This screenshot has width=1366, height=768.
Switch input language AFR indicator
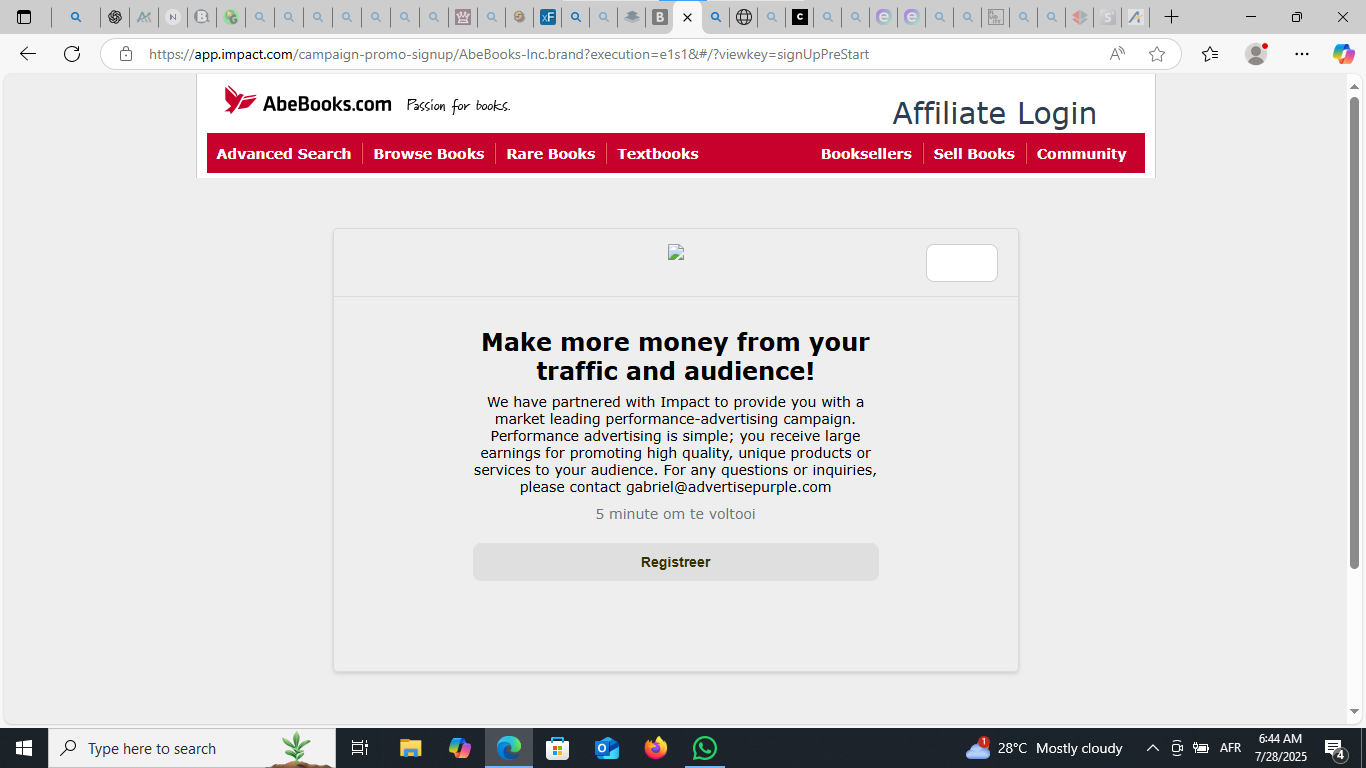[1230, 748]
